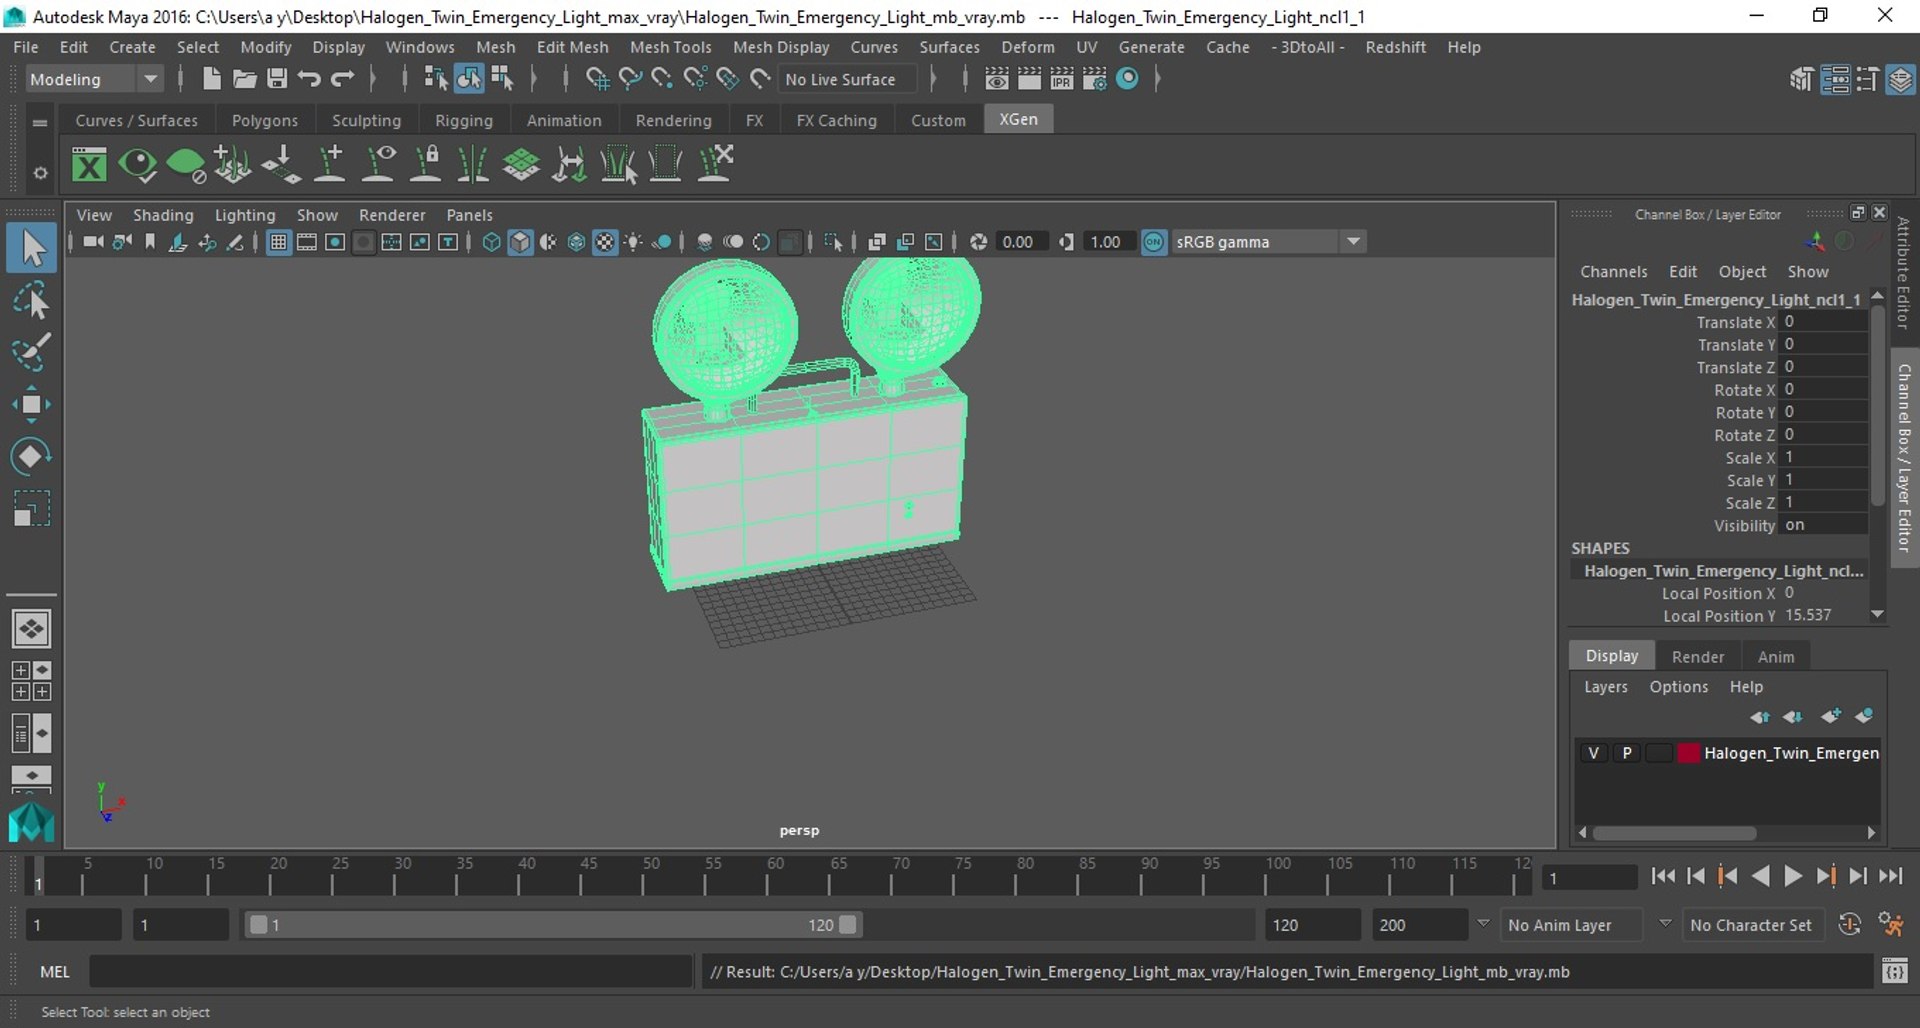Start IPR render icon
The width and height of the screenshot is (1920, 1028).
[x=1062, y=79]
